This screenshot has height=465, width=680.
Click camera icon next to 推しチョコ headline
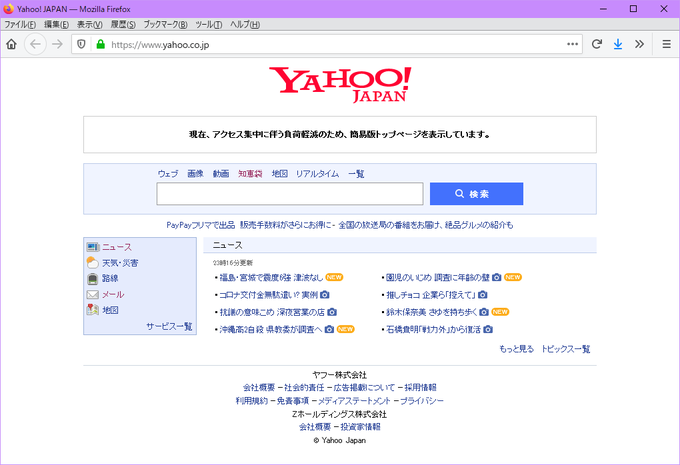click(x=483, y=295)
